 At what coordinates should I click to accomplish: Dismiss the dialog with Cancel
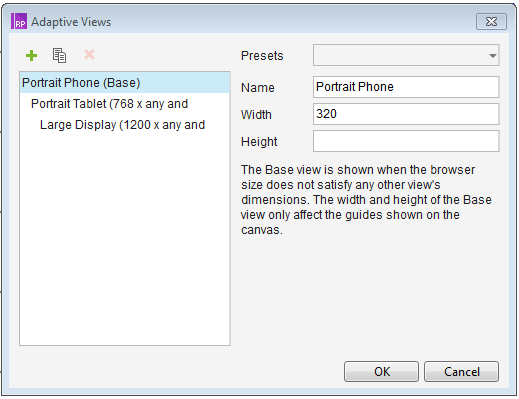pos(461,371)
